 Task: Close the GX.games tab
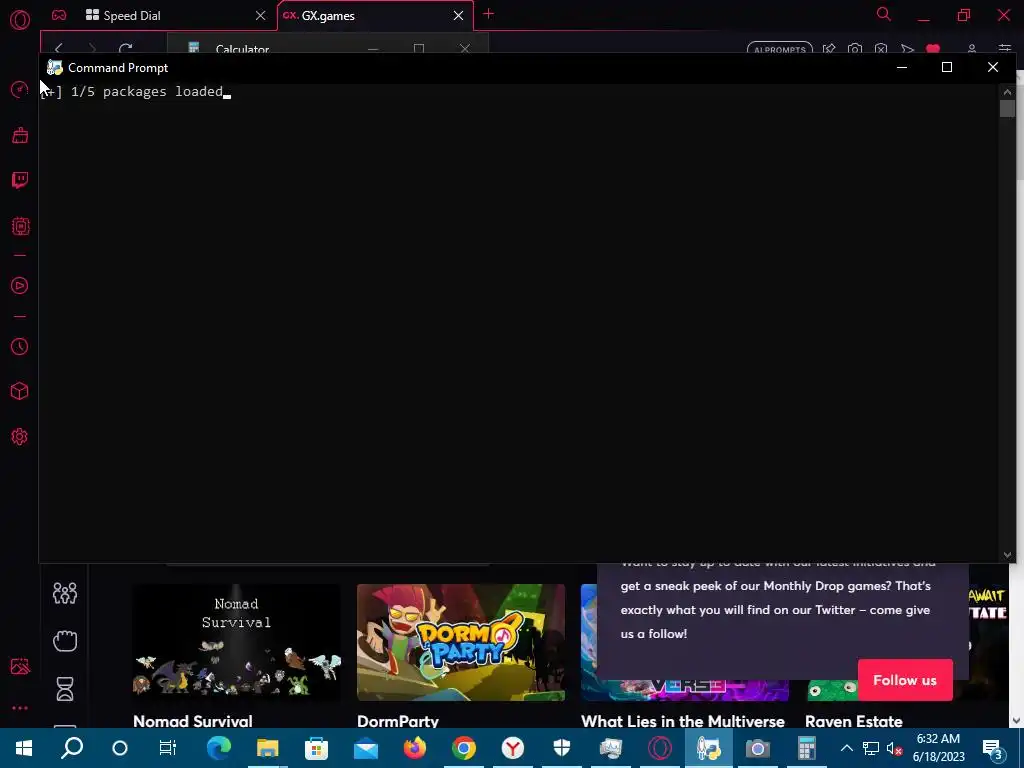click(458, 15)
